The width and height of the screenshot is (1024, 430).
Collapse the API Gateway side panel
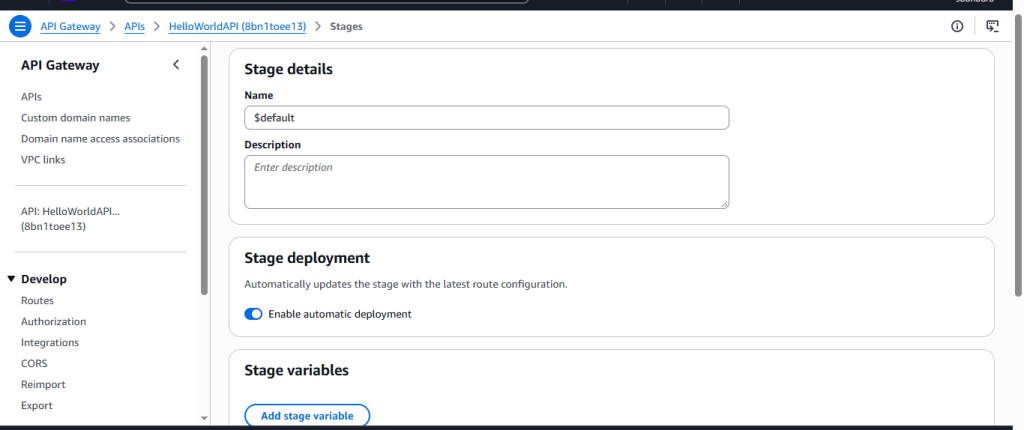click(176, 65)
